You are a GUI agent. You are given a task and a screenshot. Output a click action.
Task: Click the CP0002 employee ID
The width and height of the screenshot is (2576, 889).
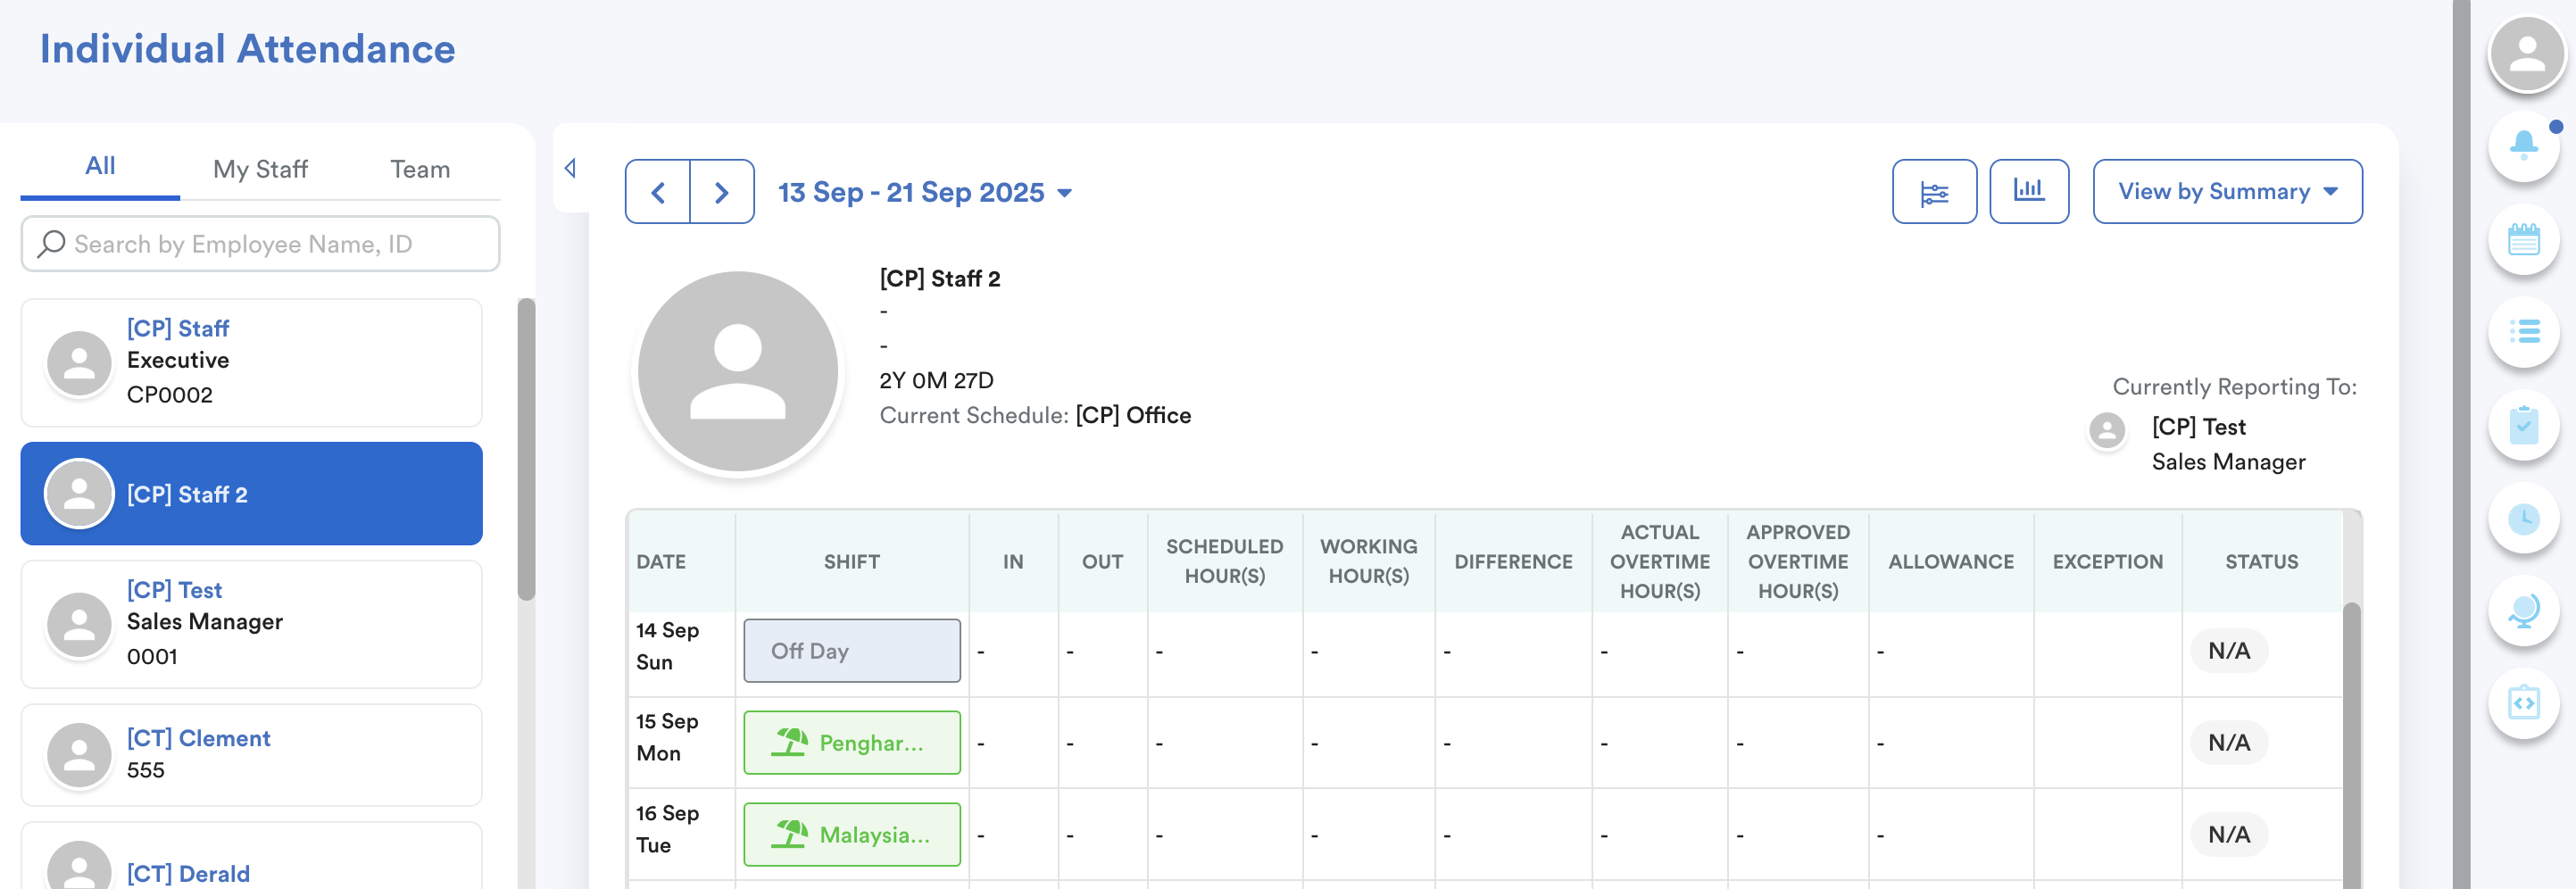[170, 395]
